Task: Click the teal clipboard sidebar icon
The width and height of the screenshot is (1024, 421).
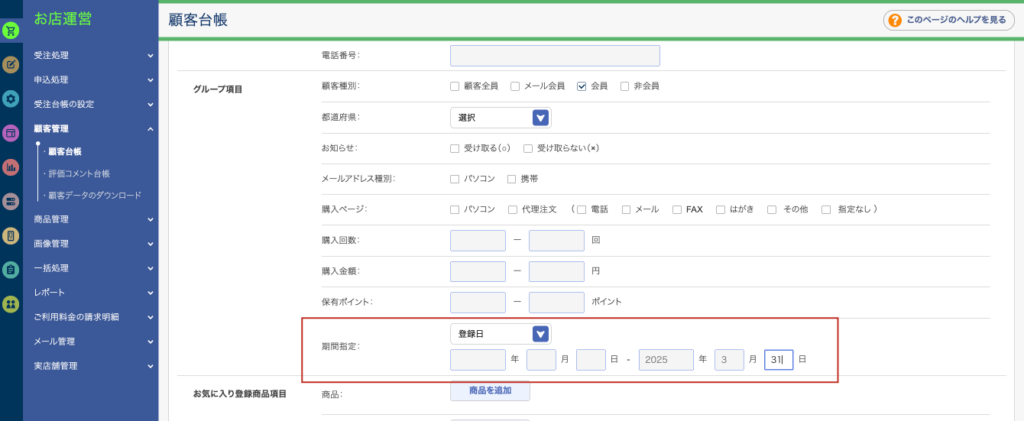Action: [x=11, y=269]
